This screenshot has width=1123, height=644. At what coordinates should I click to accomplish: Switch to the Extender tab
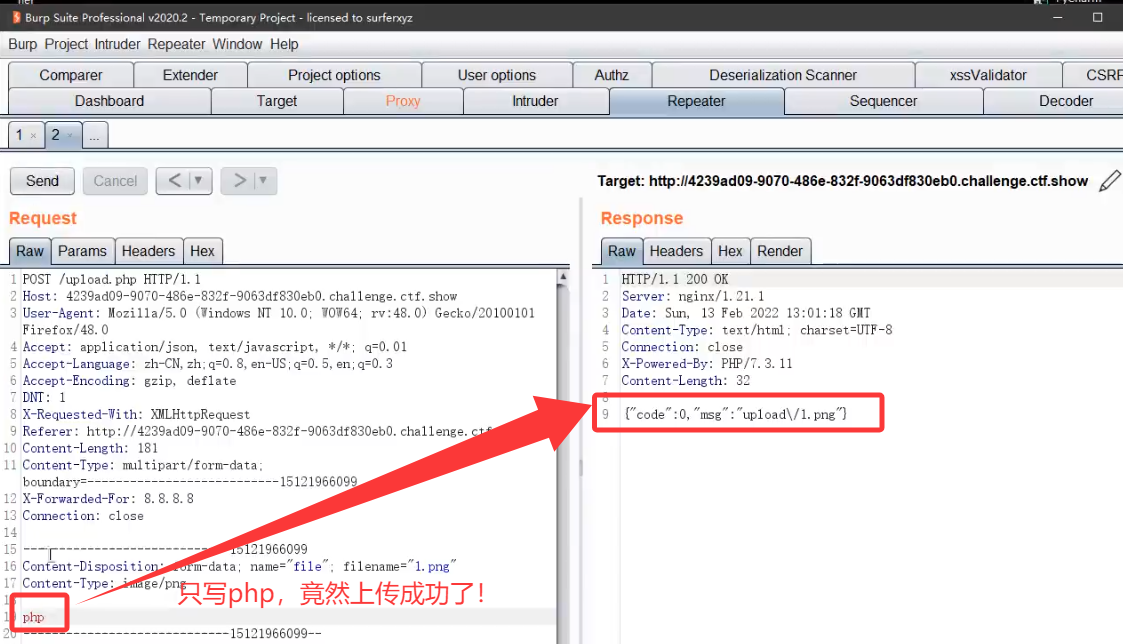coord(190,75)
